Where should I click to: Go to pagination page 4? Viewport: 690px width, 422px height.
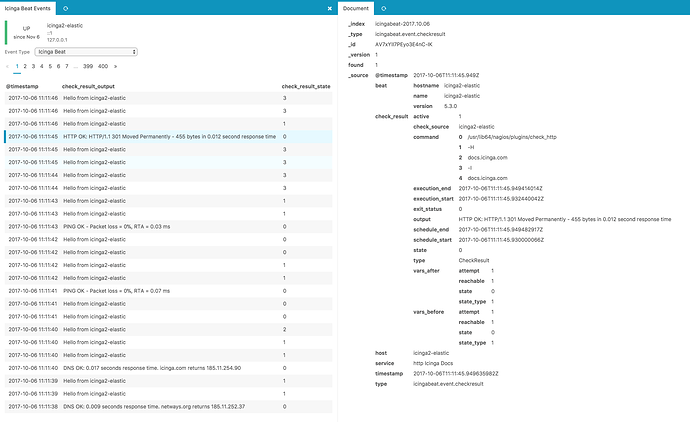click(x=42, y=66)
